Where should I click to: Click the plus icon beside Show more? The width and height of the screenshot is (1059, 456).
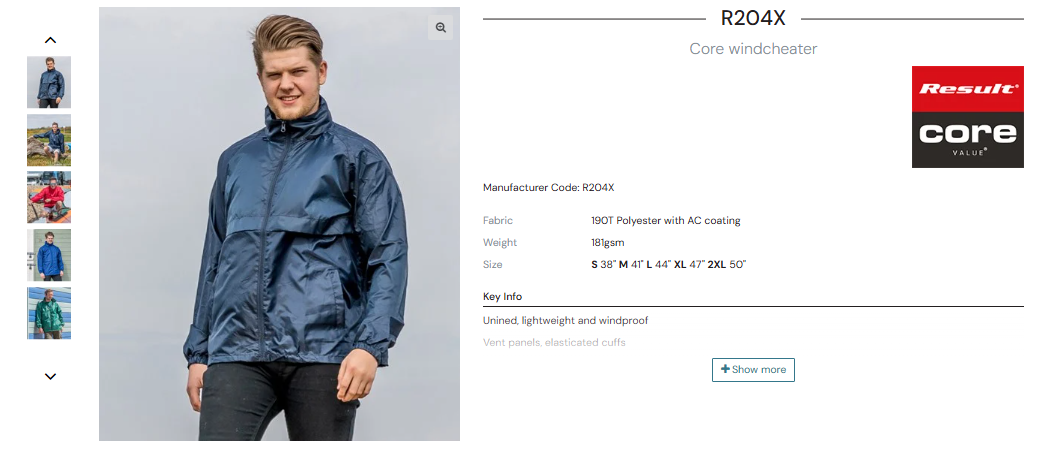(725, 369)
